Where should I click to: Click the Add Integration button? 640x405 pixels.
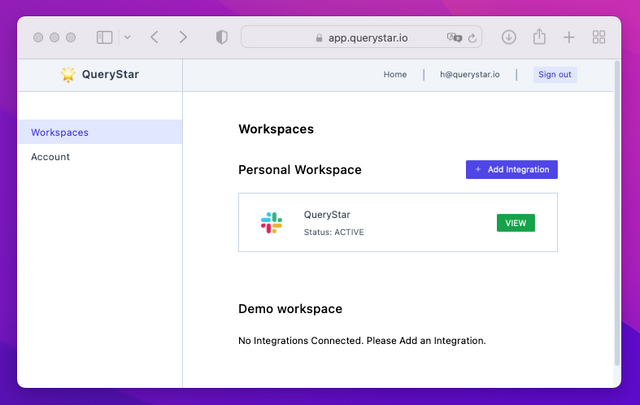click(x=511, y=170)
